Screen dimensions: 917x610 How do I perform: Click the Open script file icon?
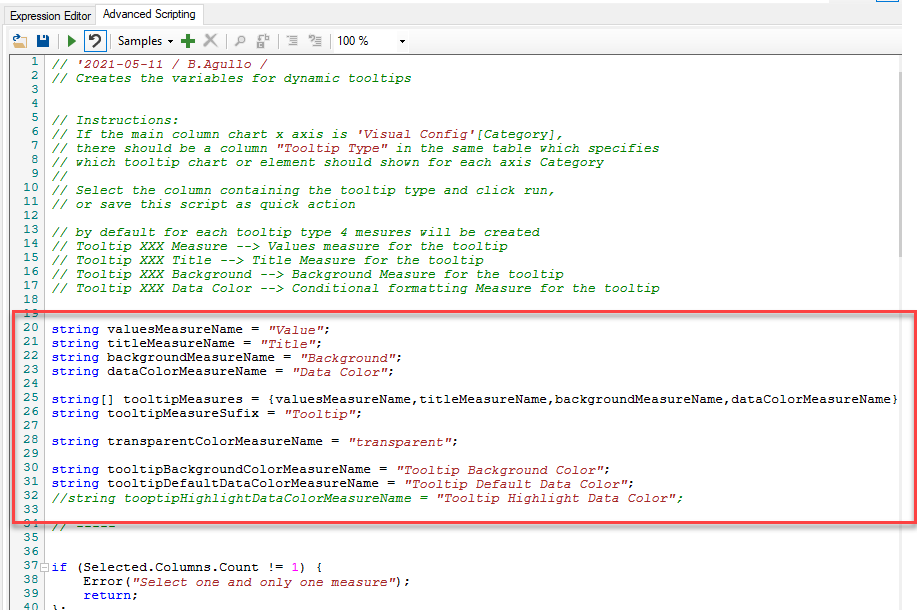[x=20, y=41]
